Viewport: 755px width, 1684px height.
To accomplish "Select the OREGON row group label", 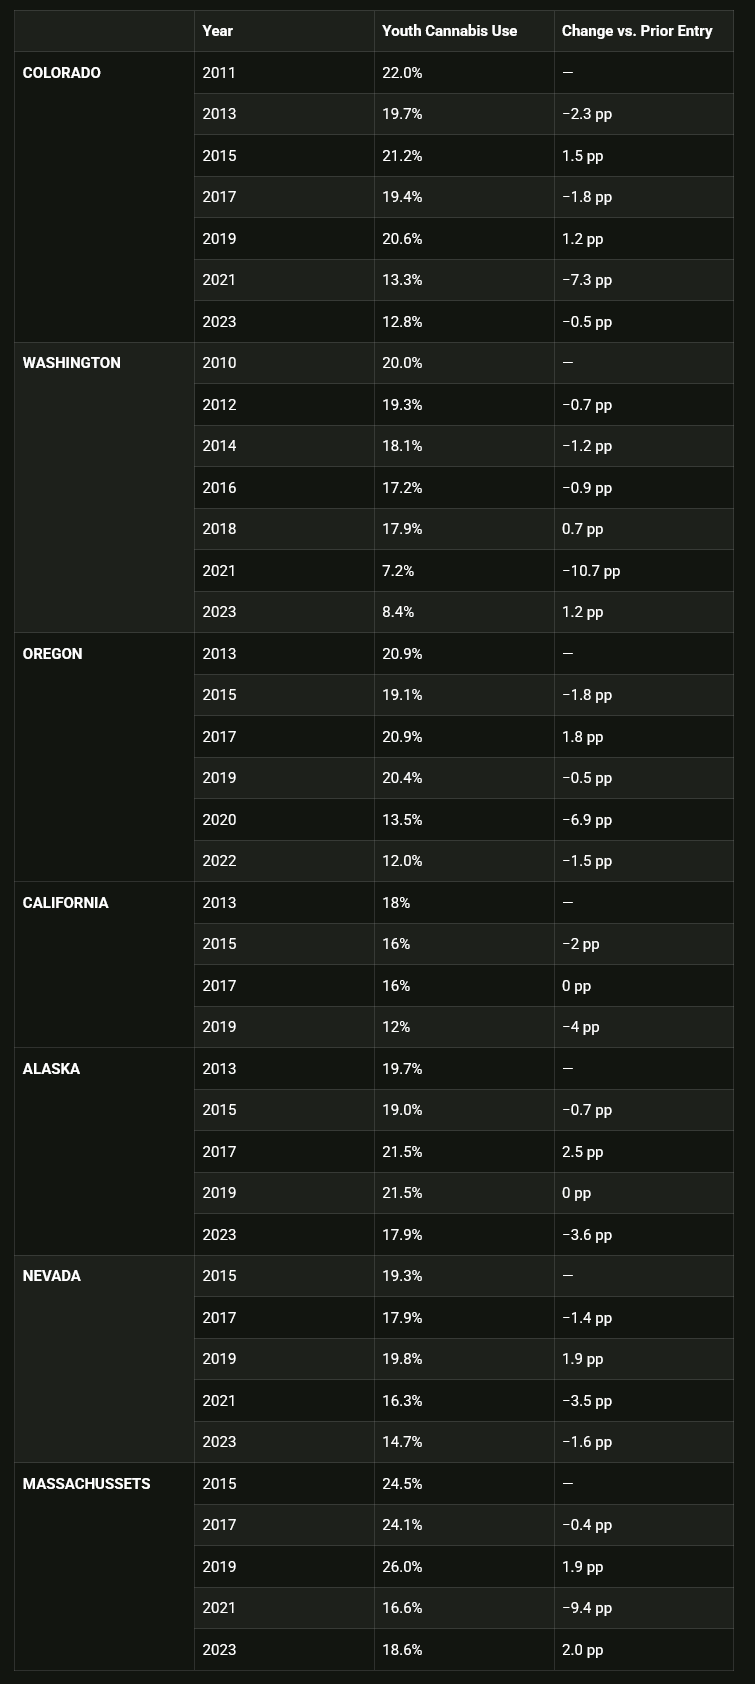I will coord(52,654).
